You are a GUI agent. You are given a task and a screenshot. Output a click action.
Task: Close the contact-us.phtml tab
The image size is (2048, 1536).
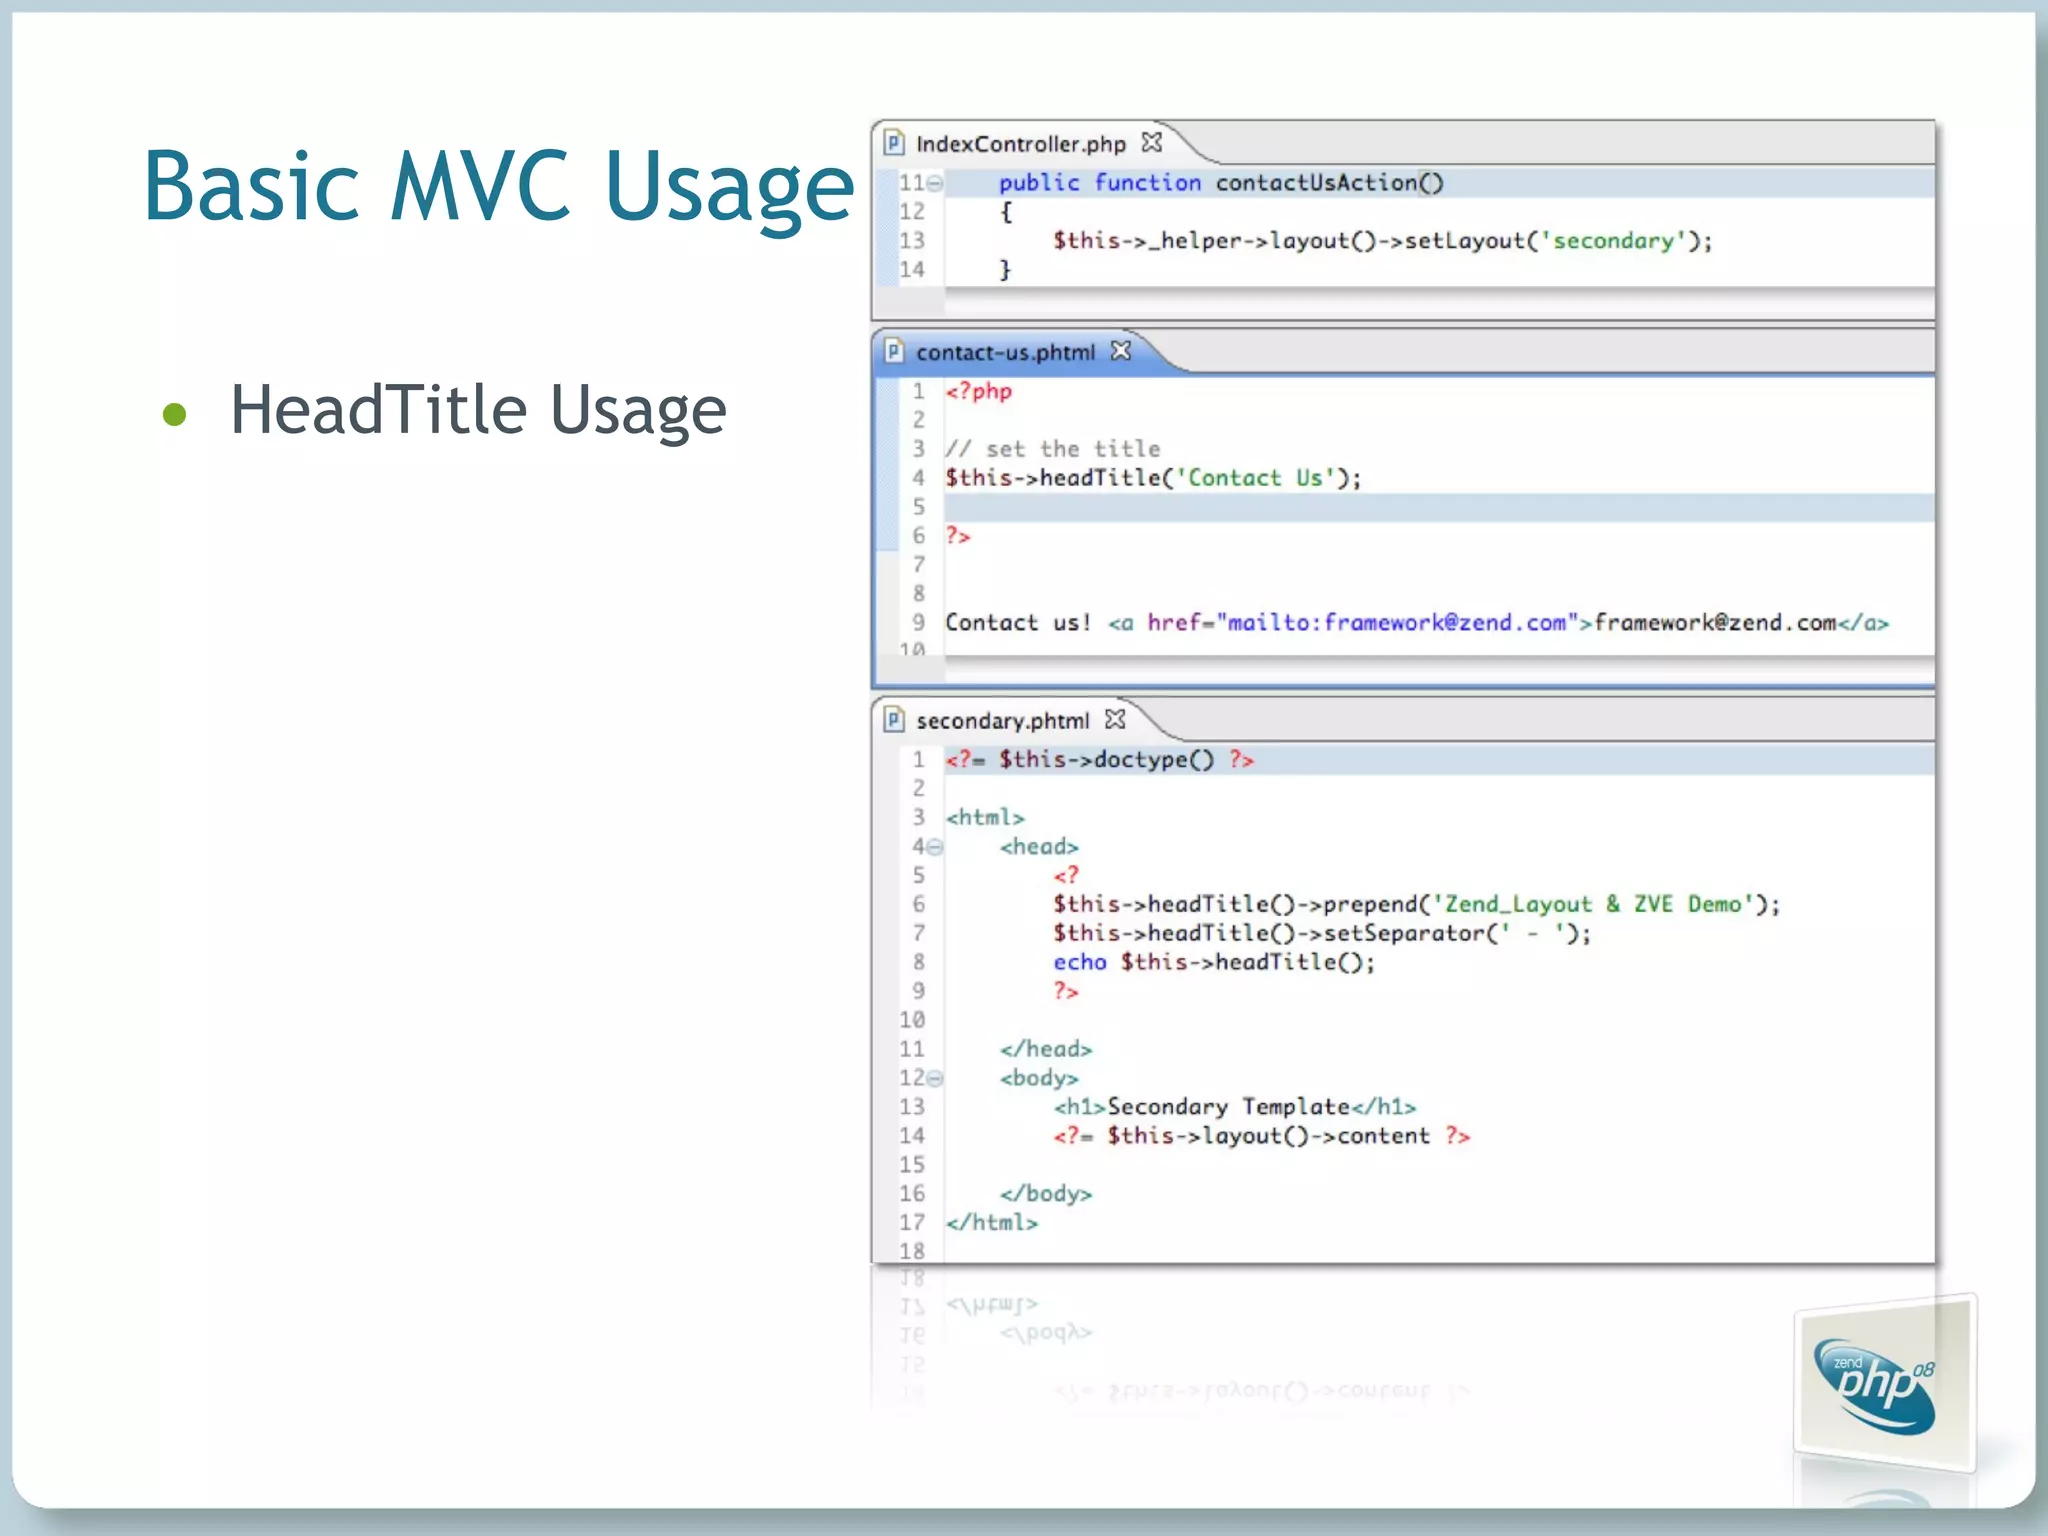[1121, 351]
